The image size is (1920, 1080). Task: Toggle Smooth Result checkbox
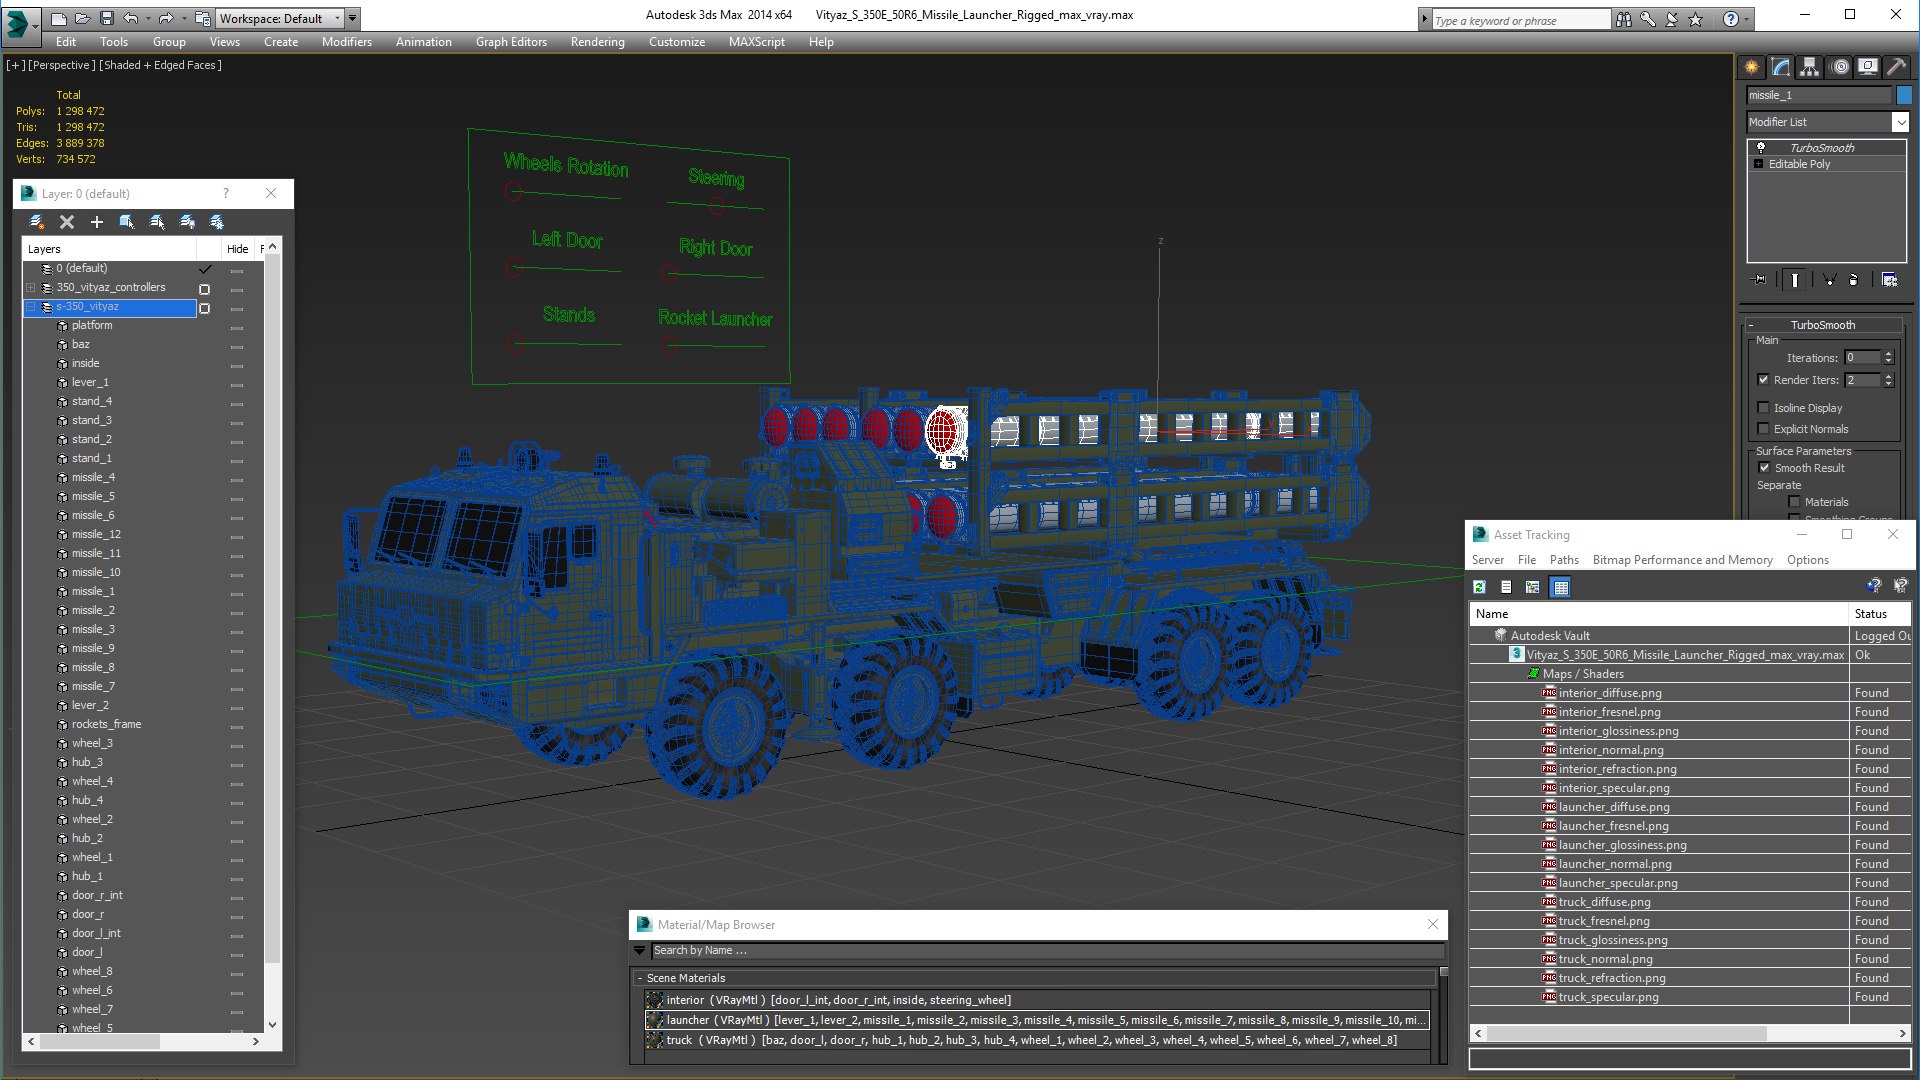(1764, 468)
